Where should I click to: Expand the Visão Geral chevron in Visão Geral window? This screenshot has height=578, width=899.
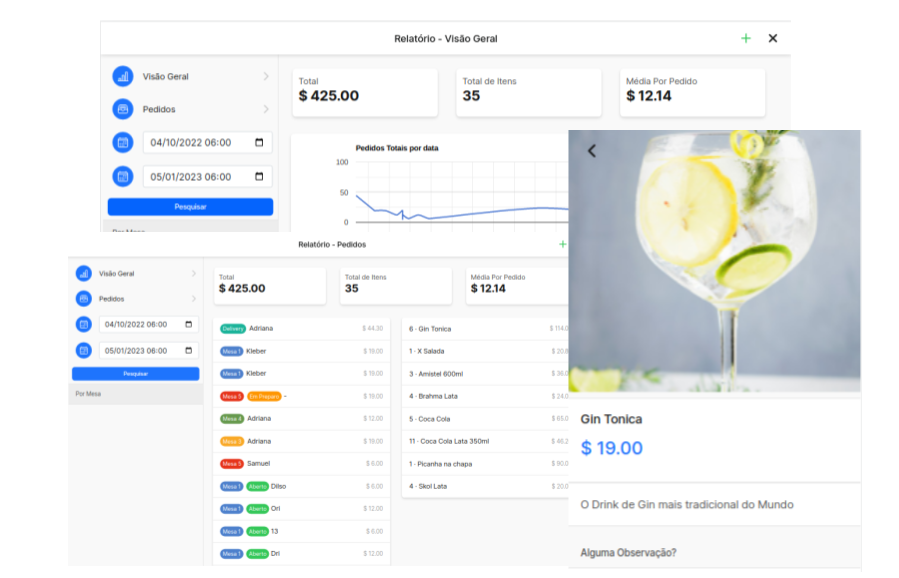coord(266,76)
